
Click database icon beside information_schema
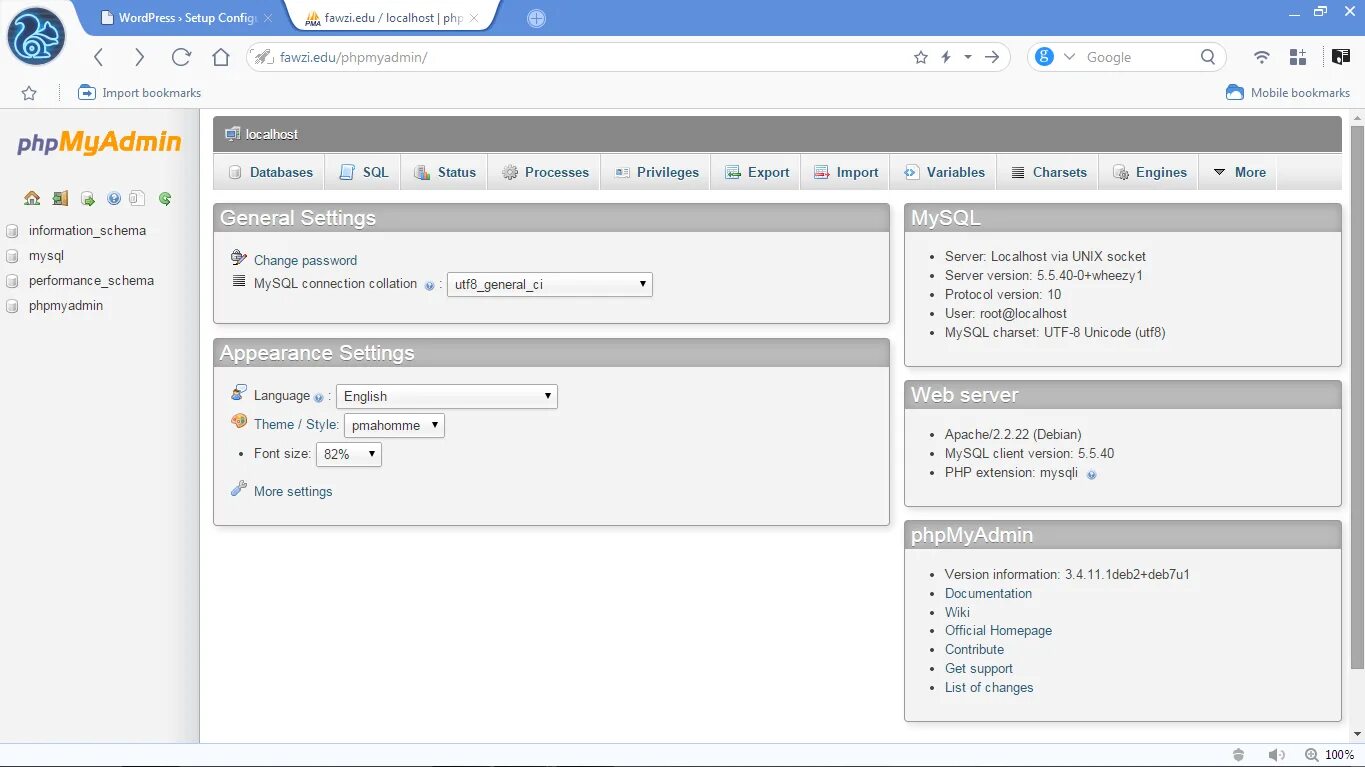pos(12,231)
